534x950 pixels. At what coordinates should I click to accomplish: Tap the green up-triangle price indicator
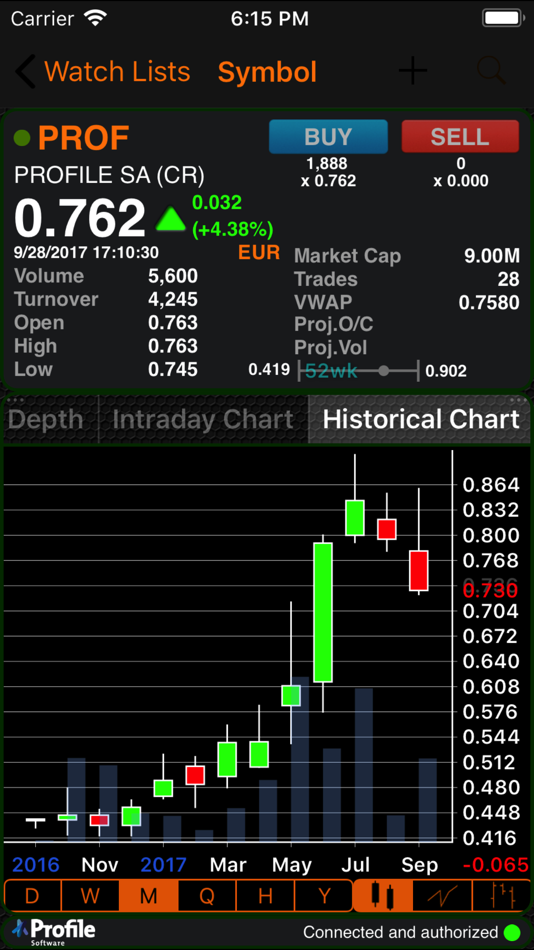click(170, 219)
